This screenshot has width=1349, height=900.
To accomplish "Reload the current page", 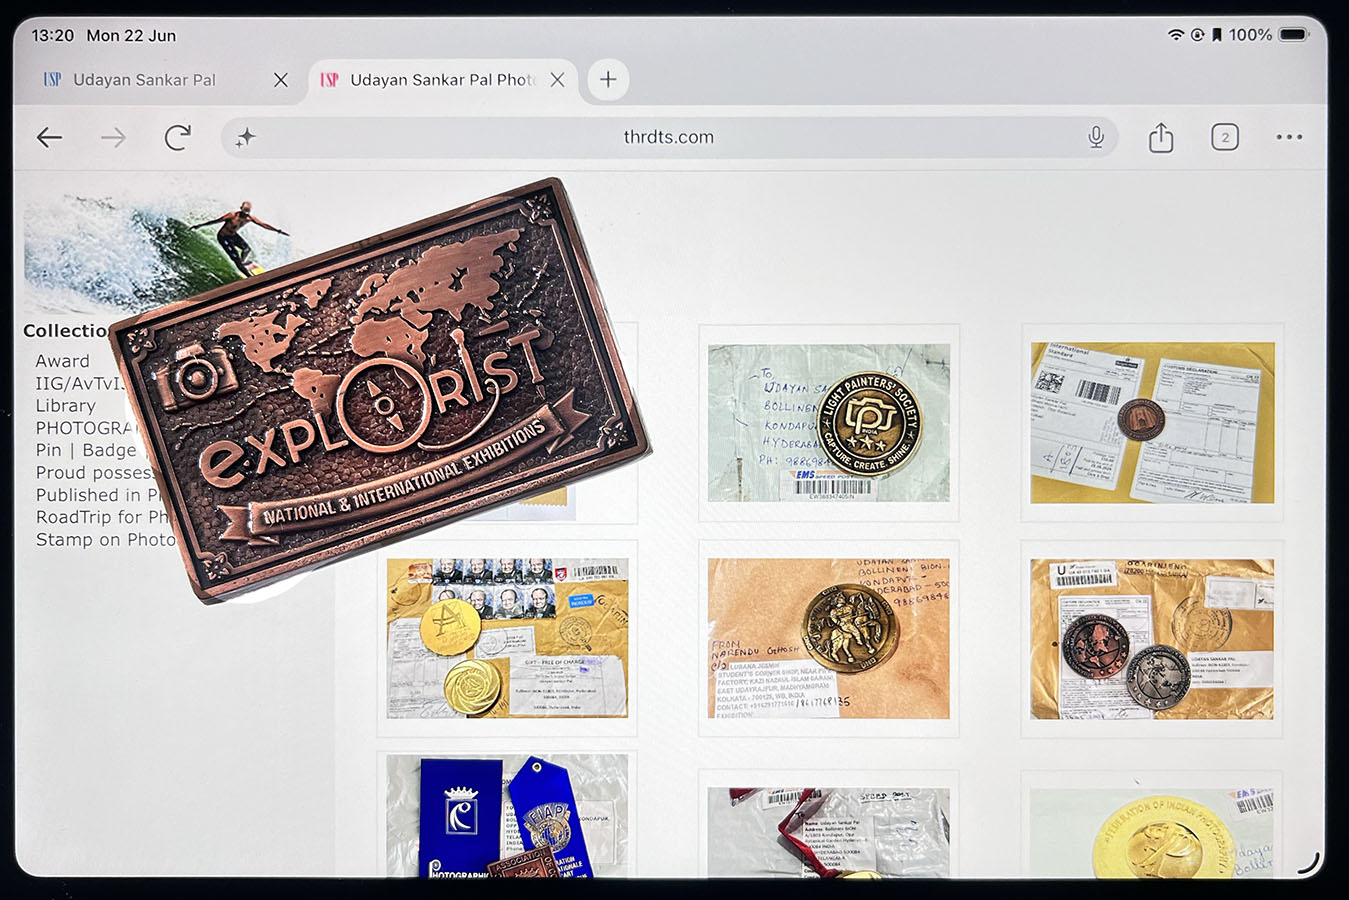I will (x=177, y=137).
